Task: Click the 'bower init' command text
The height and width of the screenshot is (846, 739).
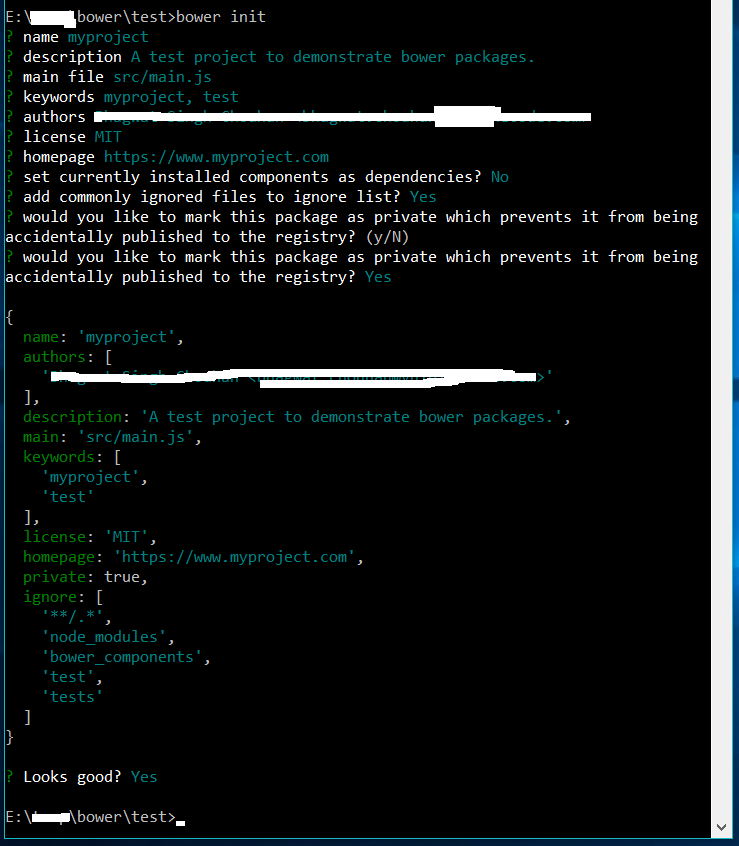Action: tap(221, 17)
